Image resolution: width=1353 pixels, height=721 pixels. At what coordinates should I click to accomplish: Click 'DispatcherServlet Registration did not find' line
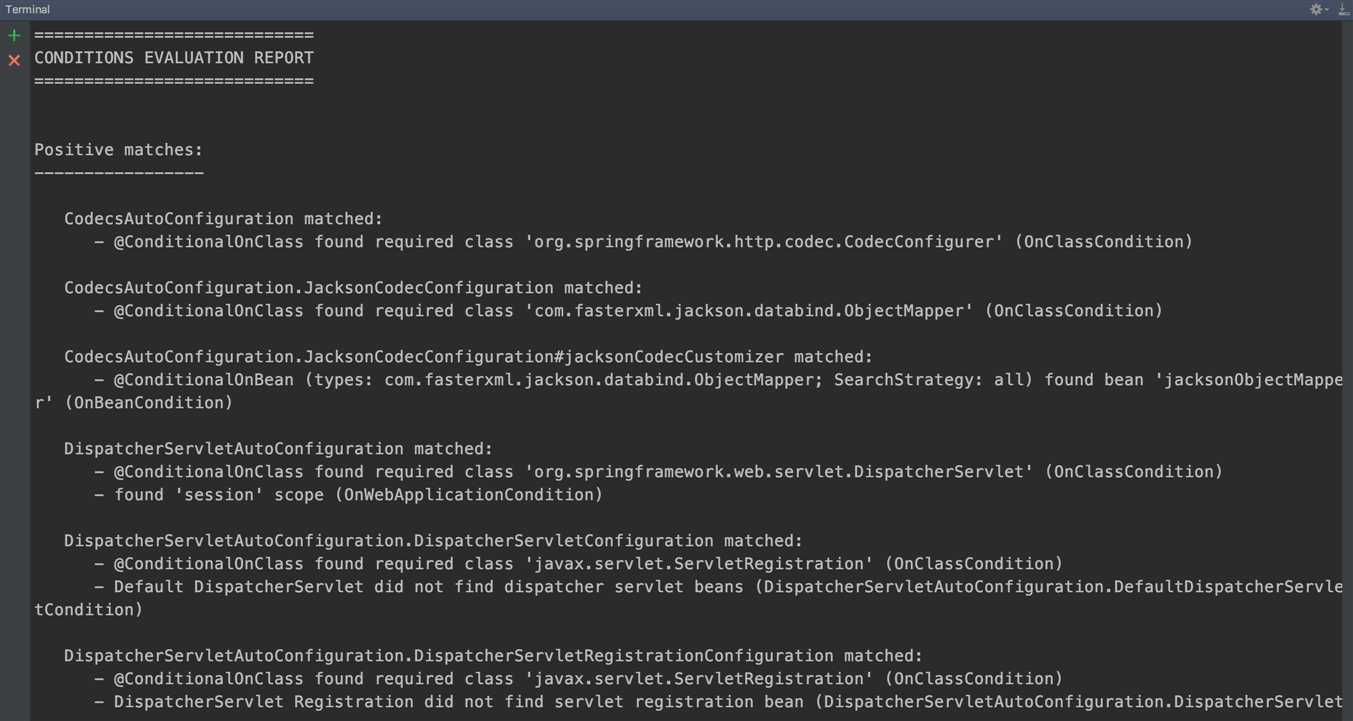[458, 702]
